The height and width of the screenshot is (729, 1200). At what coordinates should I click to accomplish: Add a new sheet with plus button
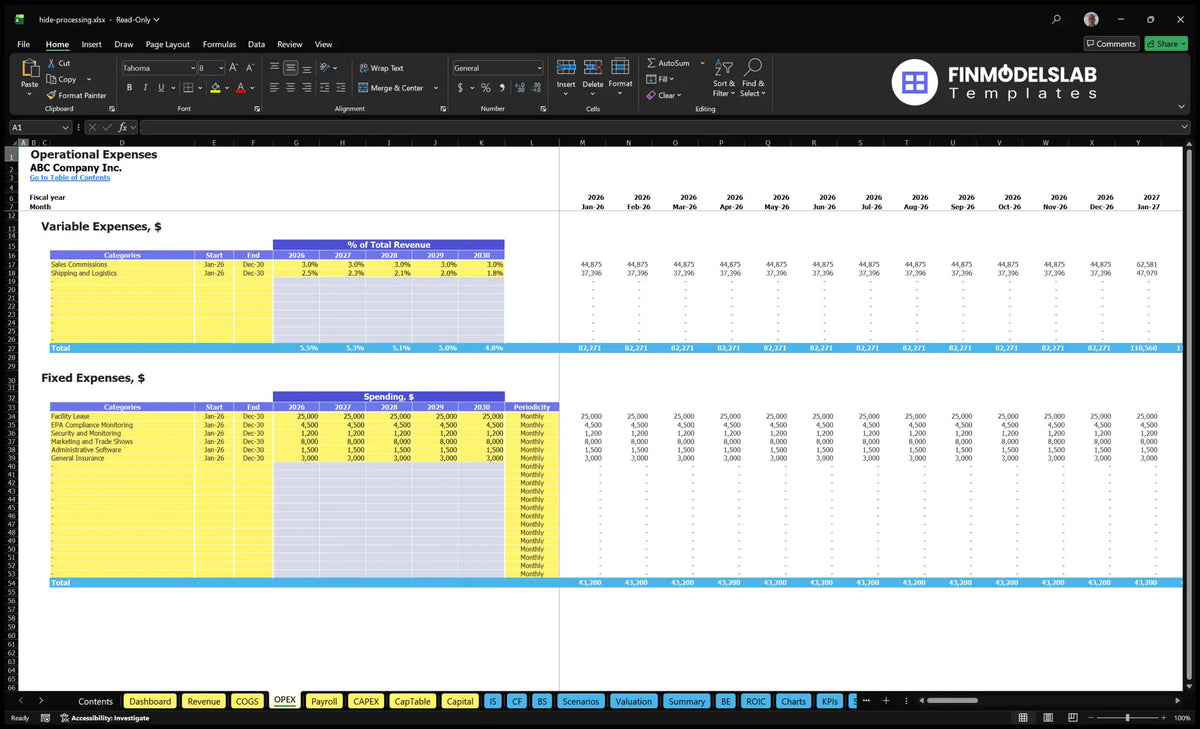click(885, 700)
